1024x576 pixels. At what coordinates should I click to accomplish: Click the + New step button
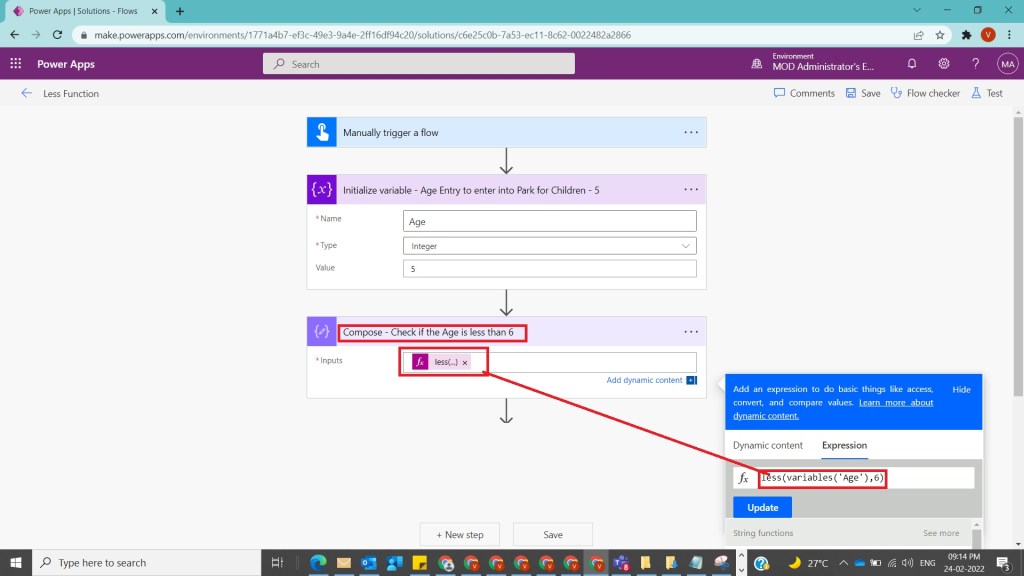[460, 534]
